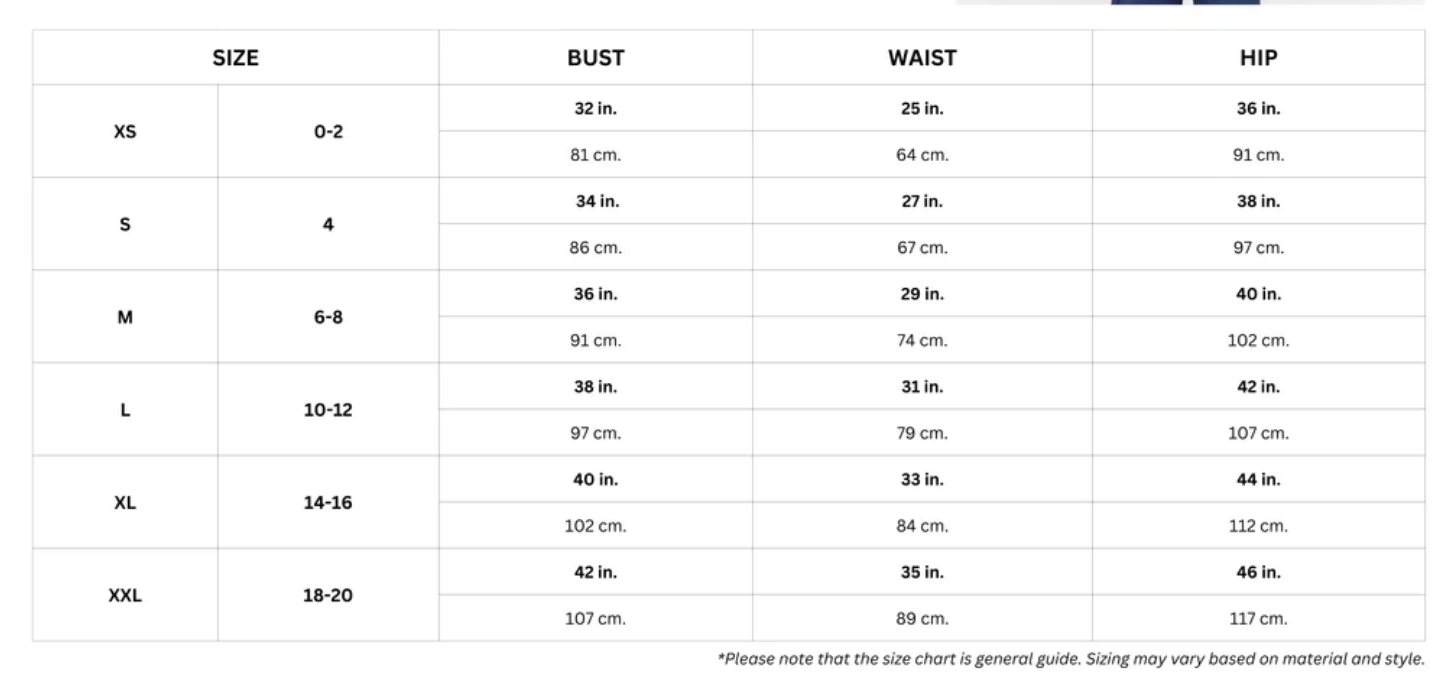The width and height of the screenshot is (1442, 684).
Task: Click the M size label
Action: [125, 317]
